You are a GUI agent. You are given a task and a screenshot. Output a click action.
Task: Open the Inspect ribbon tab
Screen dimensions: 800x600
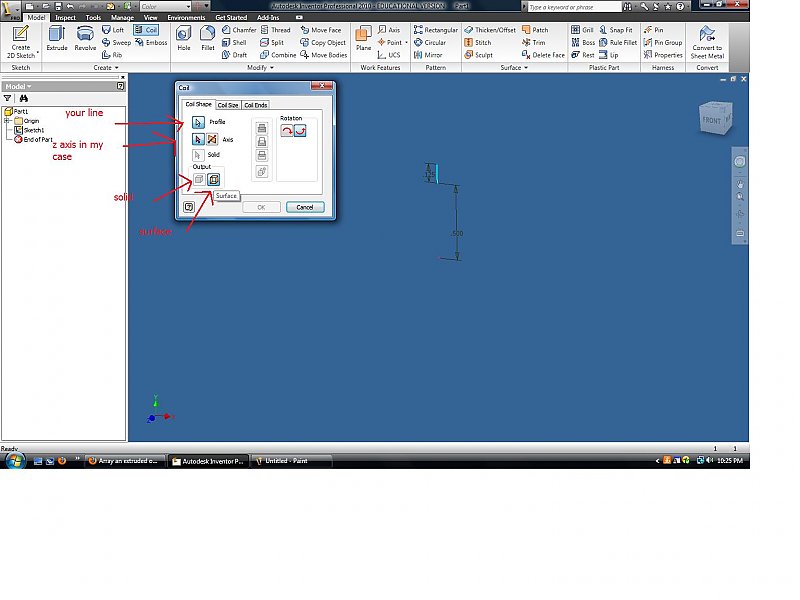point(65,17)
